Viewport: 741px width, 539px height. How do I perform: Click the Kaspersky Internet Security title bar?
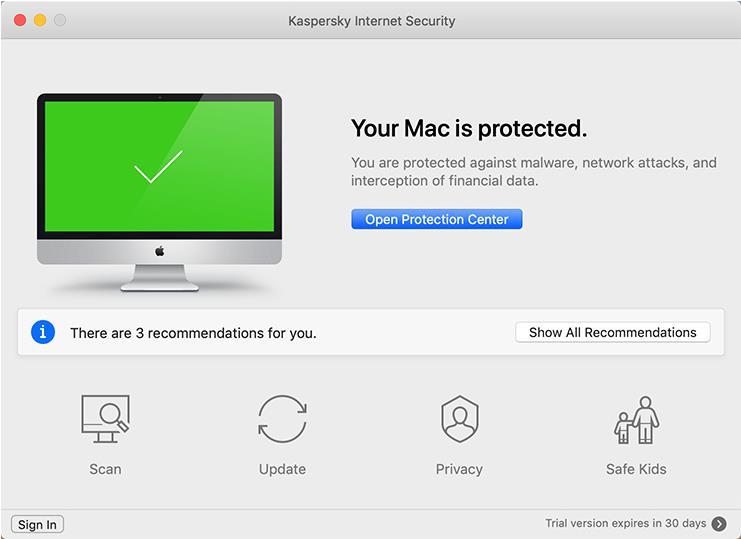371,20
